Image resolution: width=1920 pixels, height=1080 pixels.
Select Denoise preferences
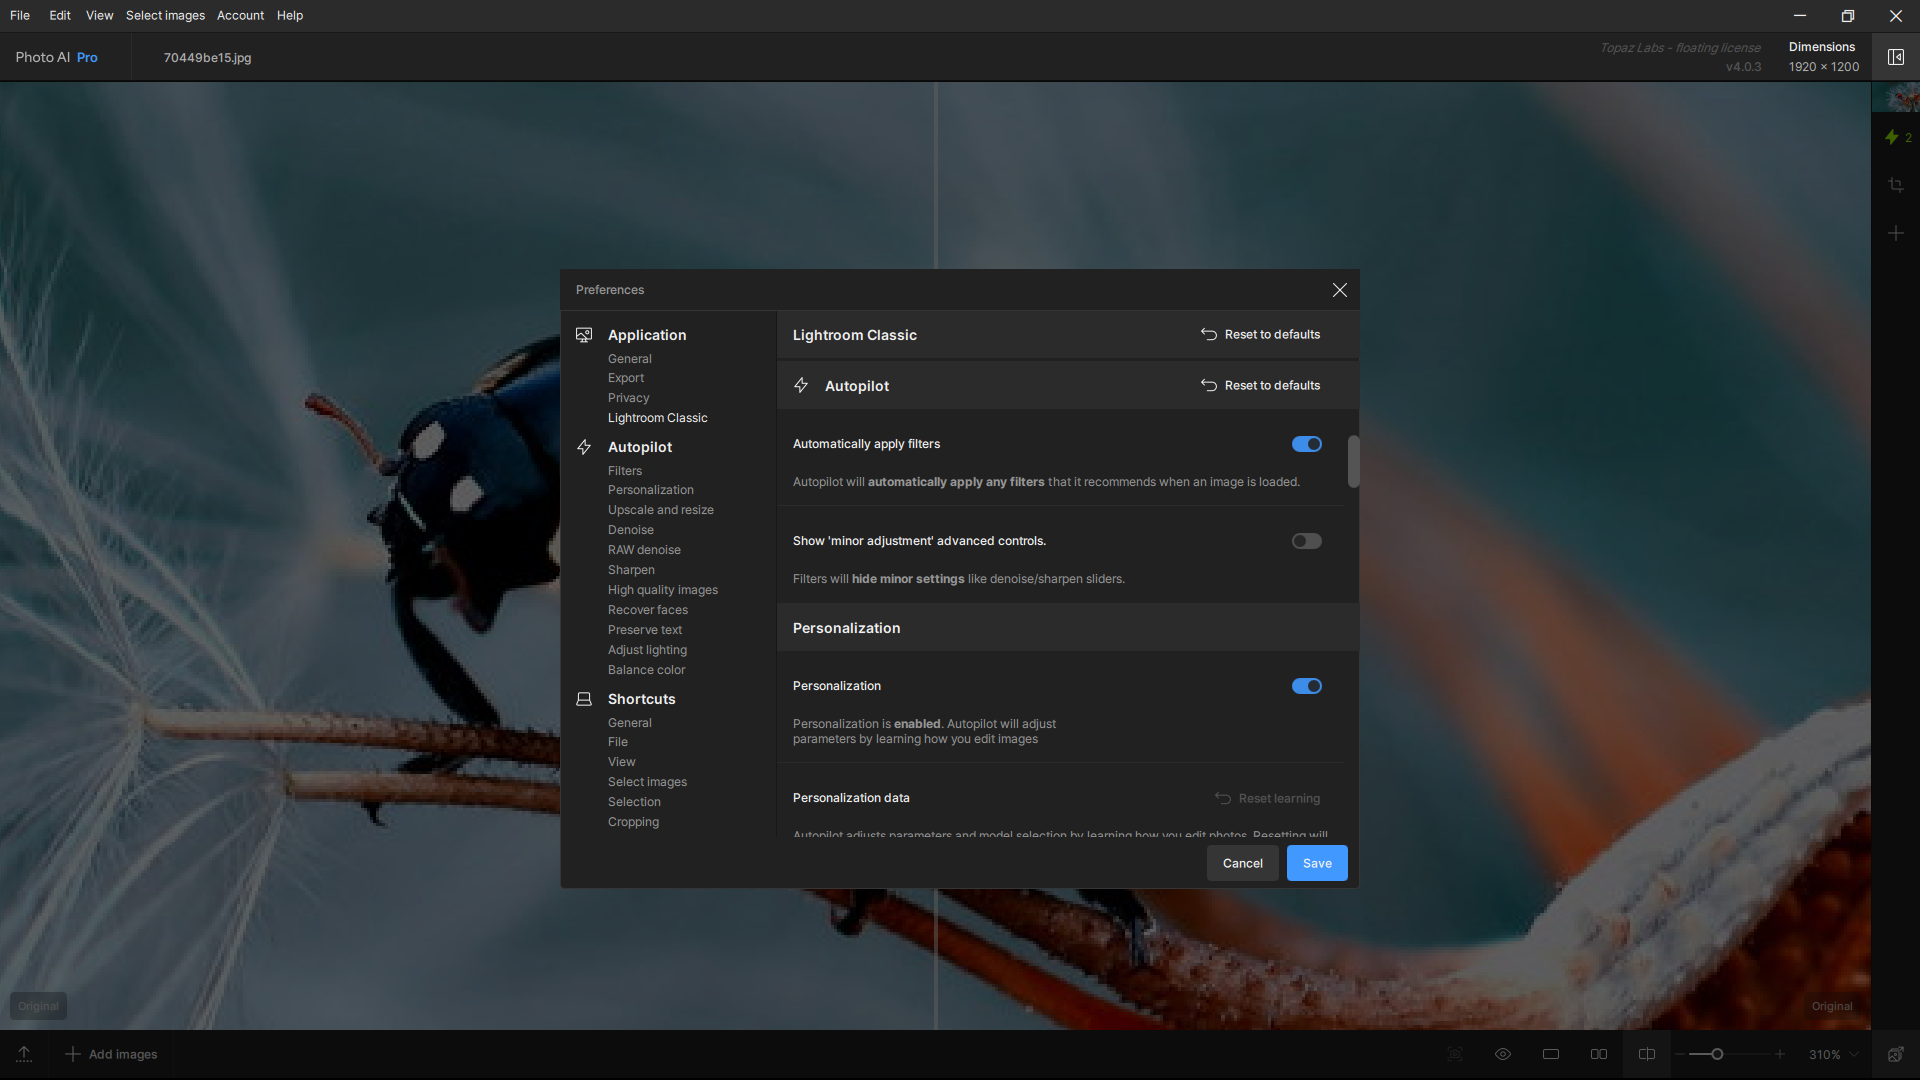click(x=630, y=529)
